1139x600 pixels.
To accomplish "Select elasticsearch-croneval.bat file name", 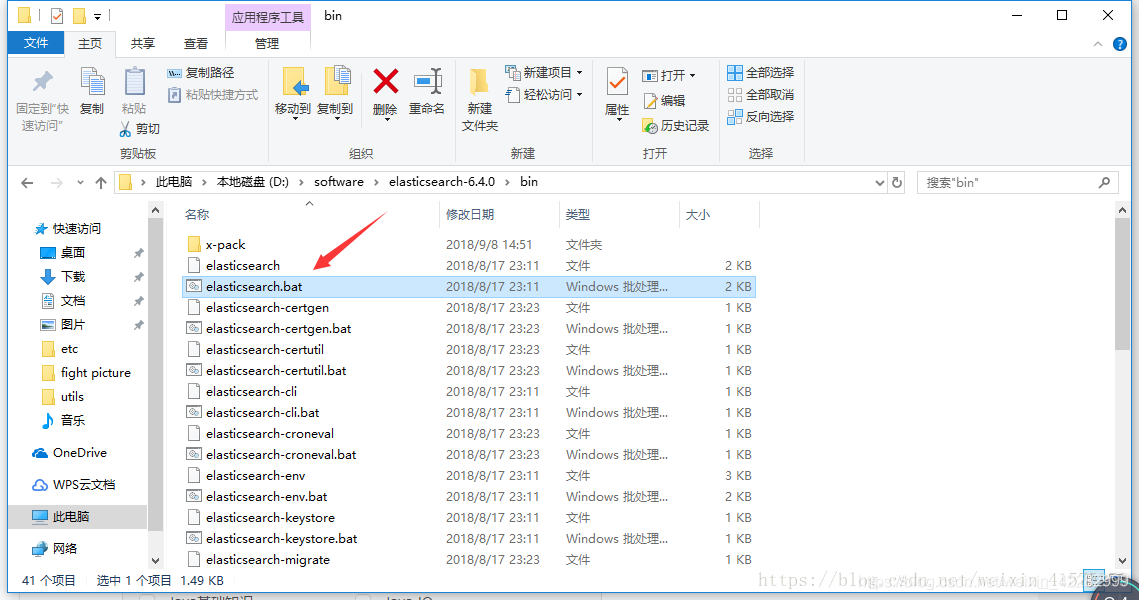I will pyautogui.click(x=281, y=455).
